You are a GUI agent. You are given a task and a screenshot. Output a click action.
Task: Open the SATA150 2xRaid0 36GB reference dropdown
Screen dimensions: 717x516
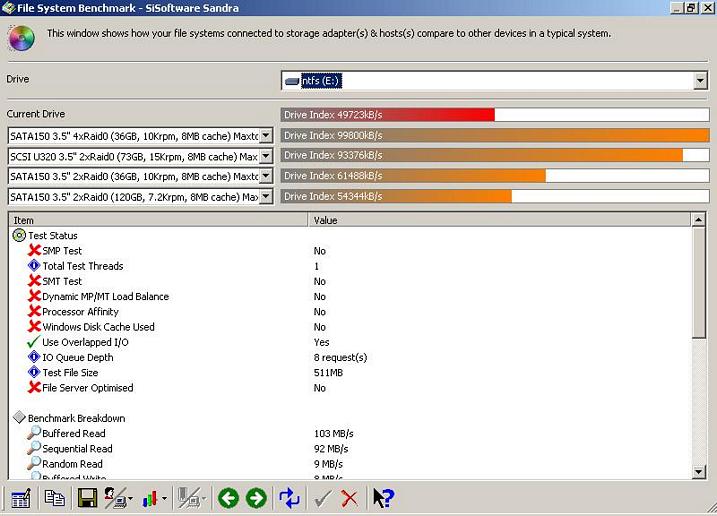[x=266, y=176]
